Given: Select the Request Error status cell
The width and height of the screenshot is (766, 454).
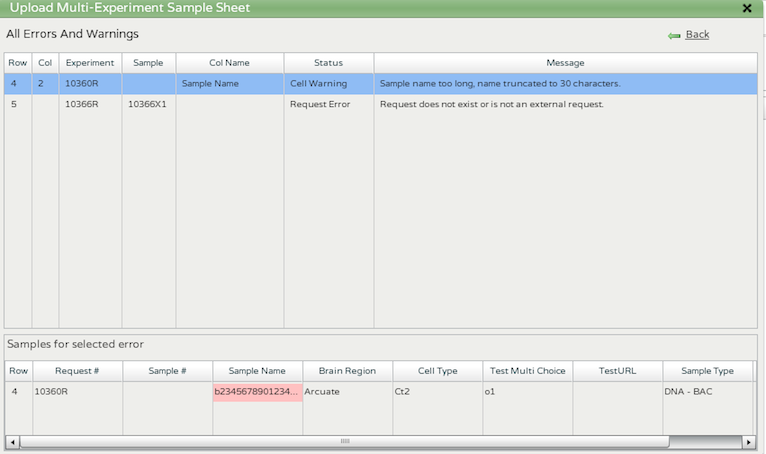Looking at the screenshot, I should 328,104.
